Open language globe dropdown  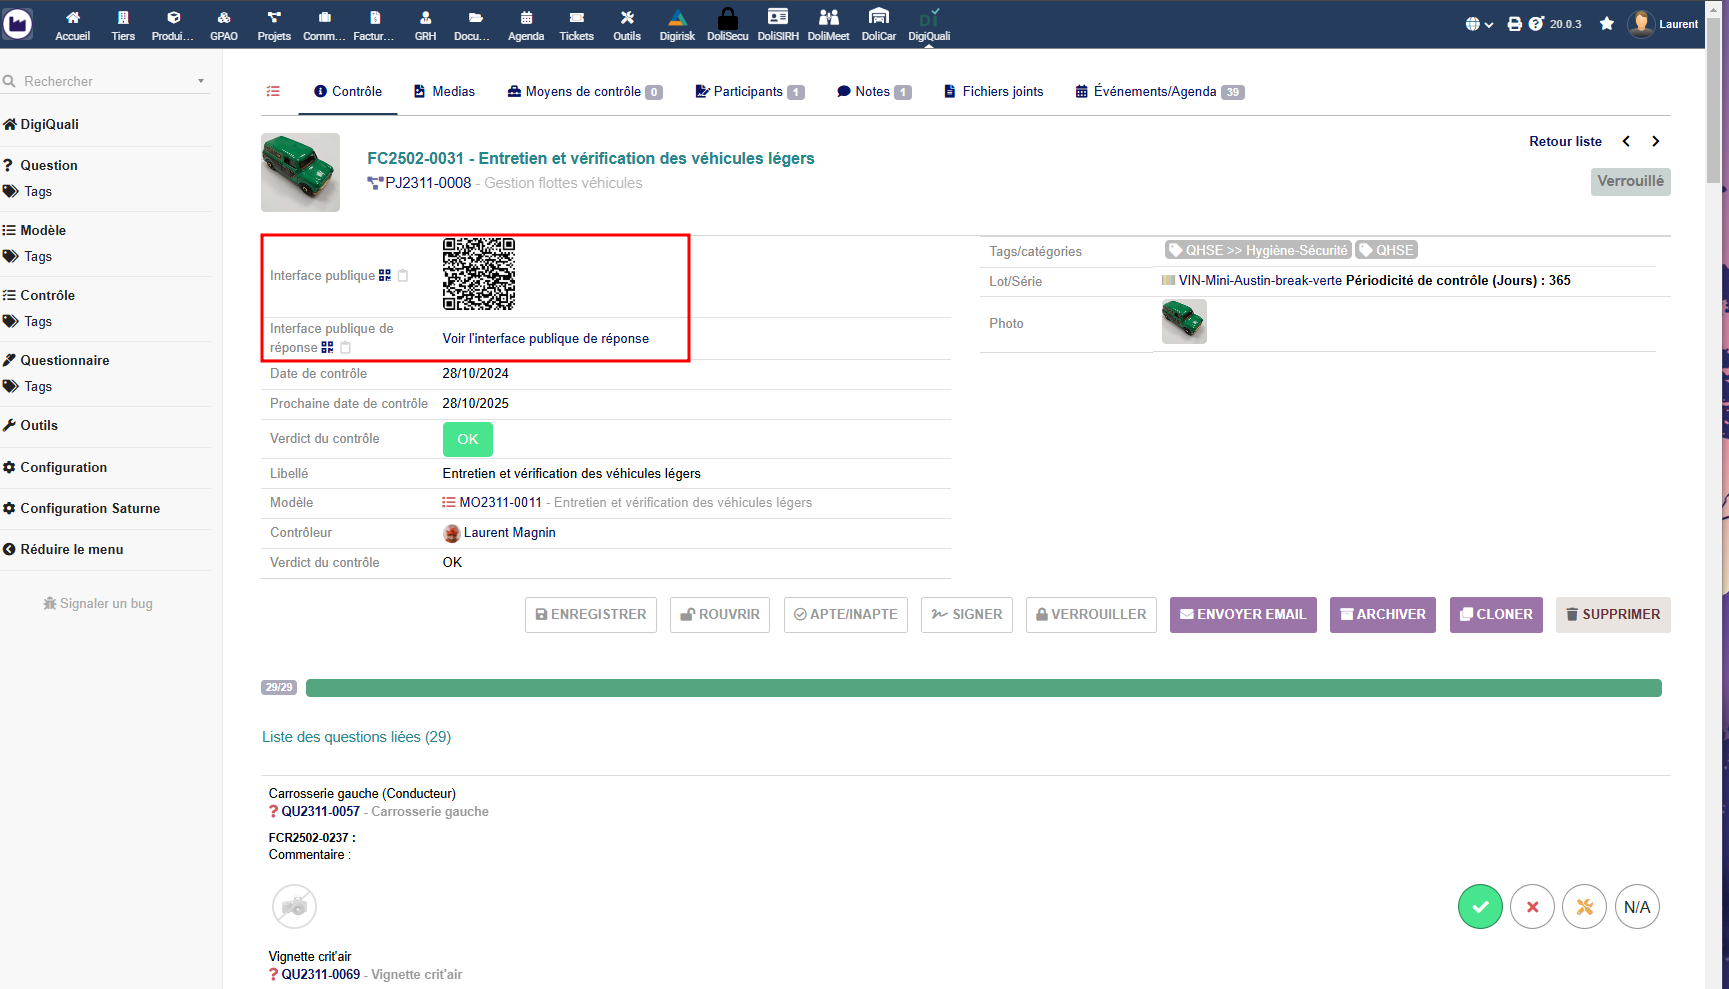1479,24
